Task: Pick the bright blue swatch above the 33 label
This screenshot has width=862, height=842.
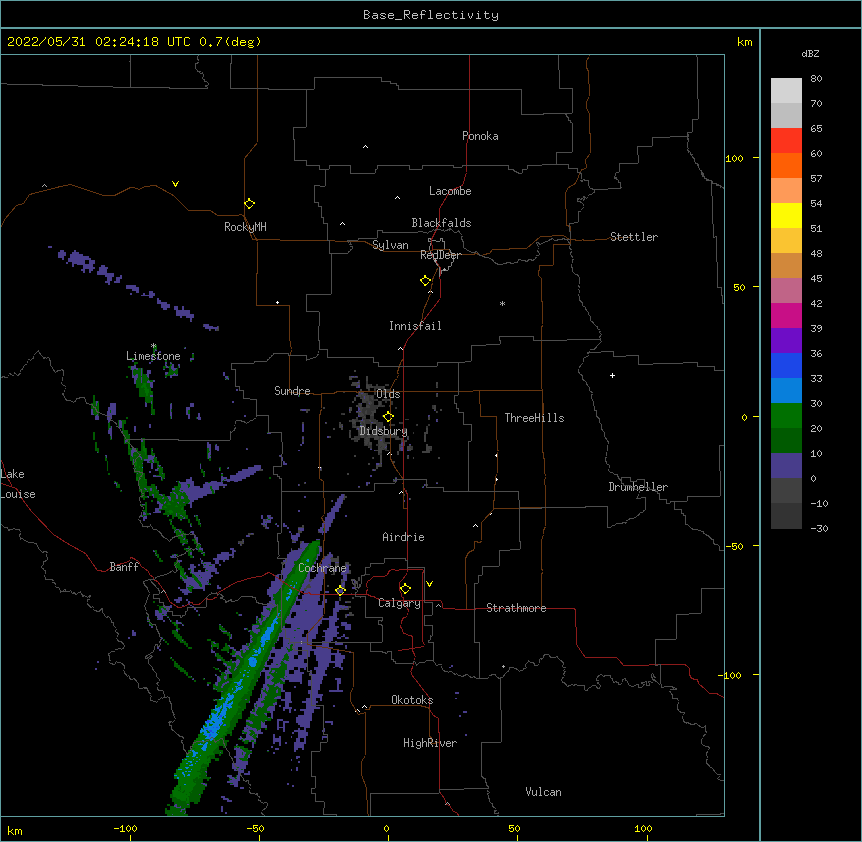Action: [x=786, y=365]
